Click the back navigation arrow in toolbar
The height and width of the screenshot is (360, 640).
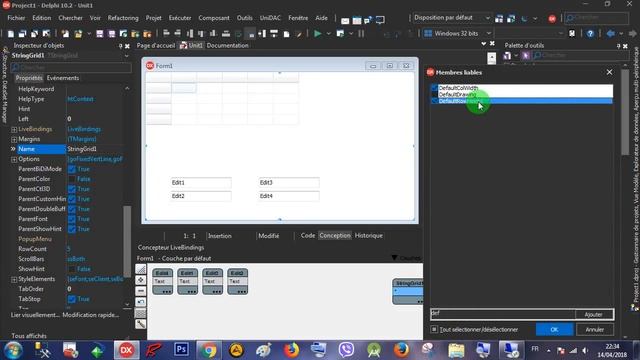click(x=611, y=33)
